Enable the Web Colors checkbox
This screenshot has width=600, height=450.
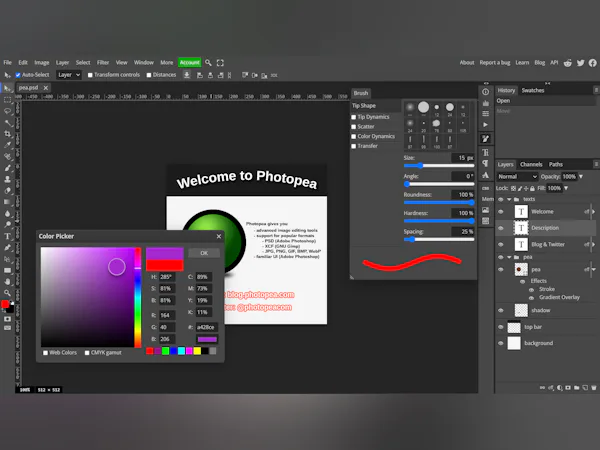click(46, 353)
